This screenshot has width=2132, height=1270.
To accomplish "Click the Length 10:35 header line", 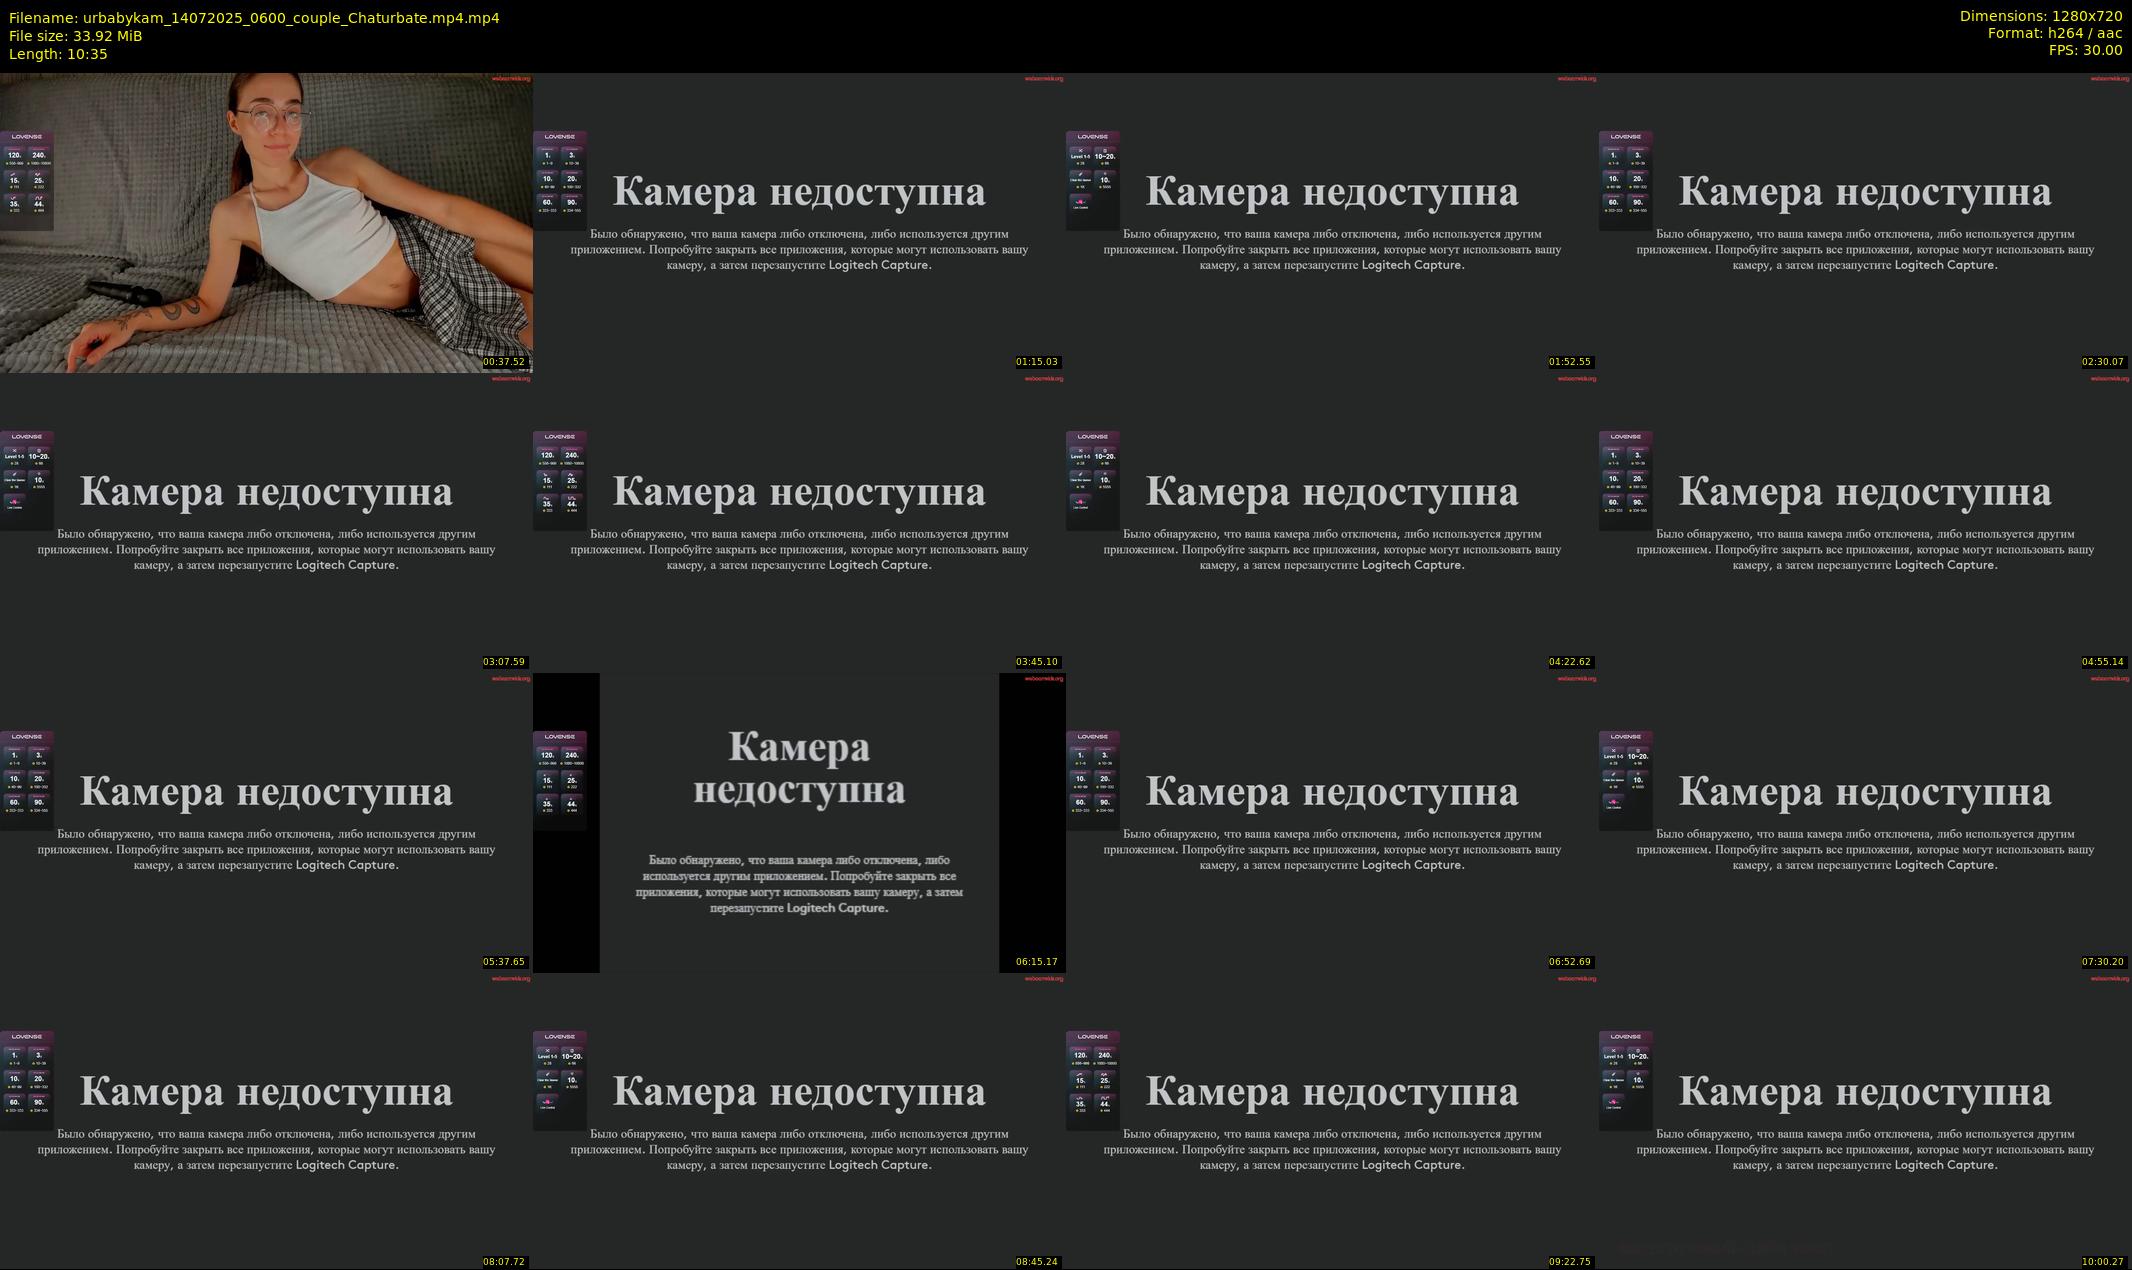I will tap(58, 54).
